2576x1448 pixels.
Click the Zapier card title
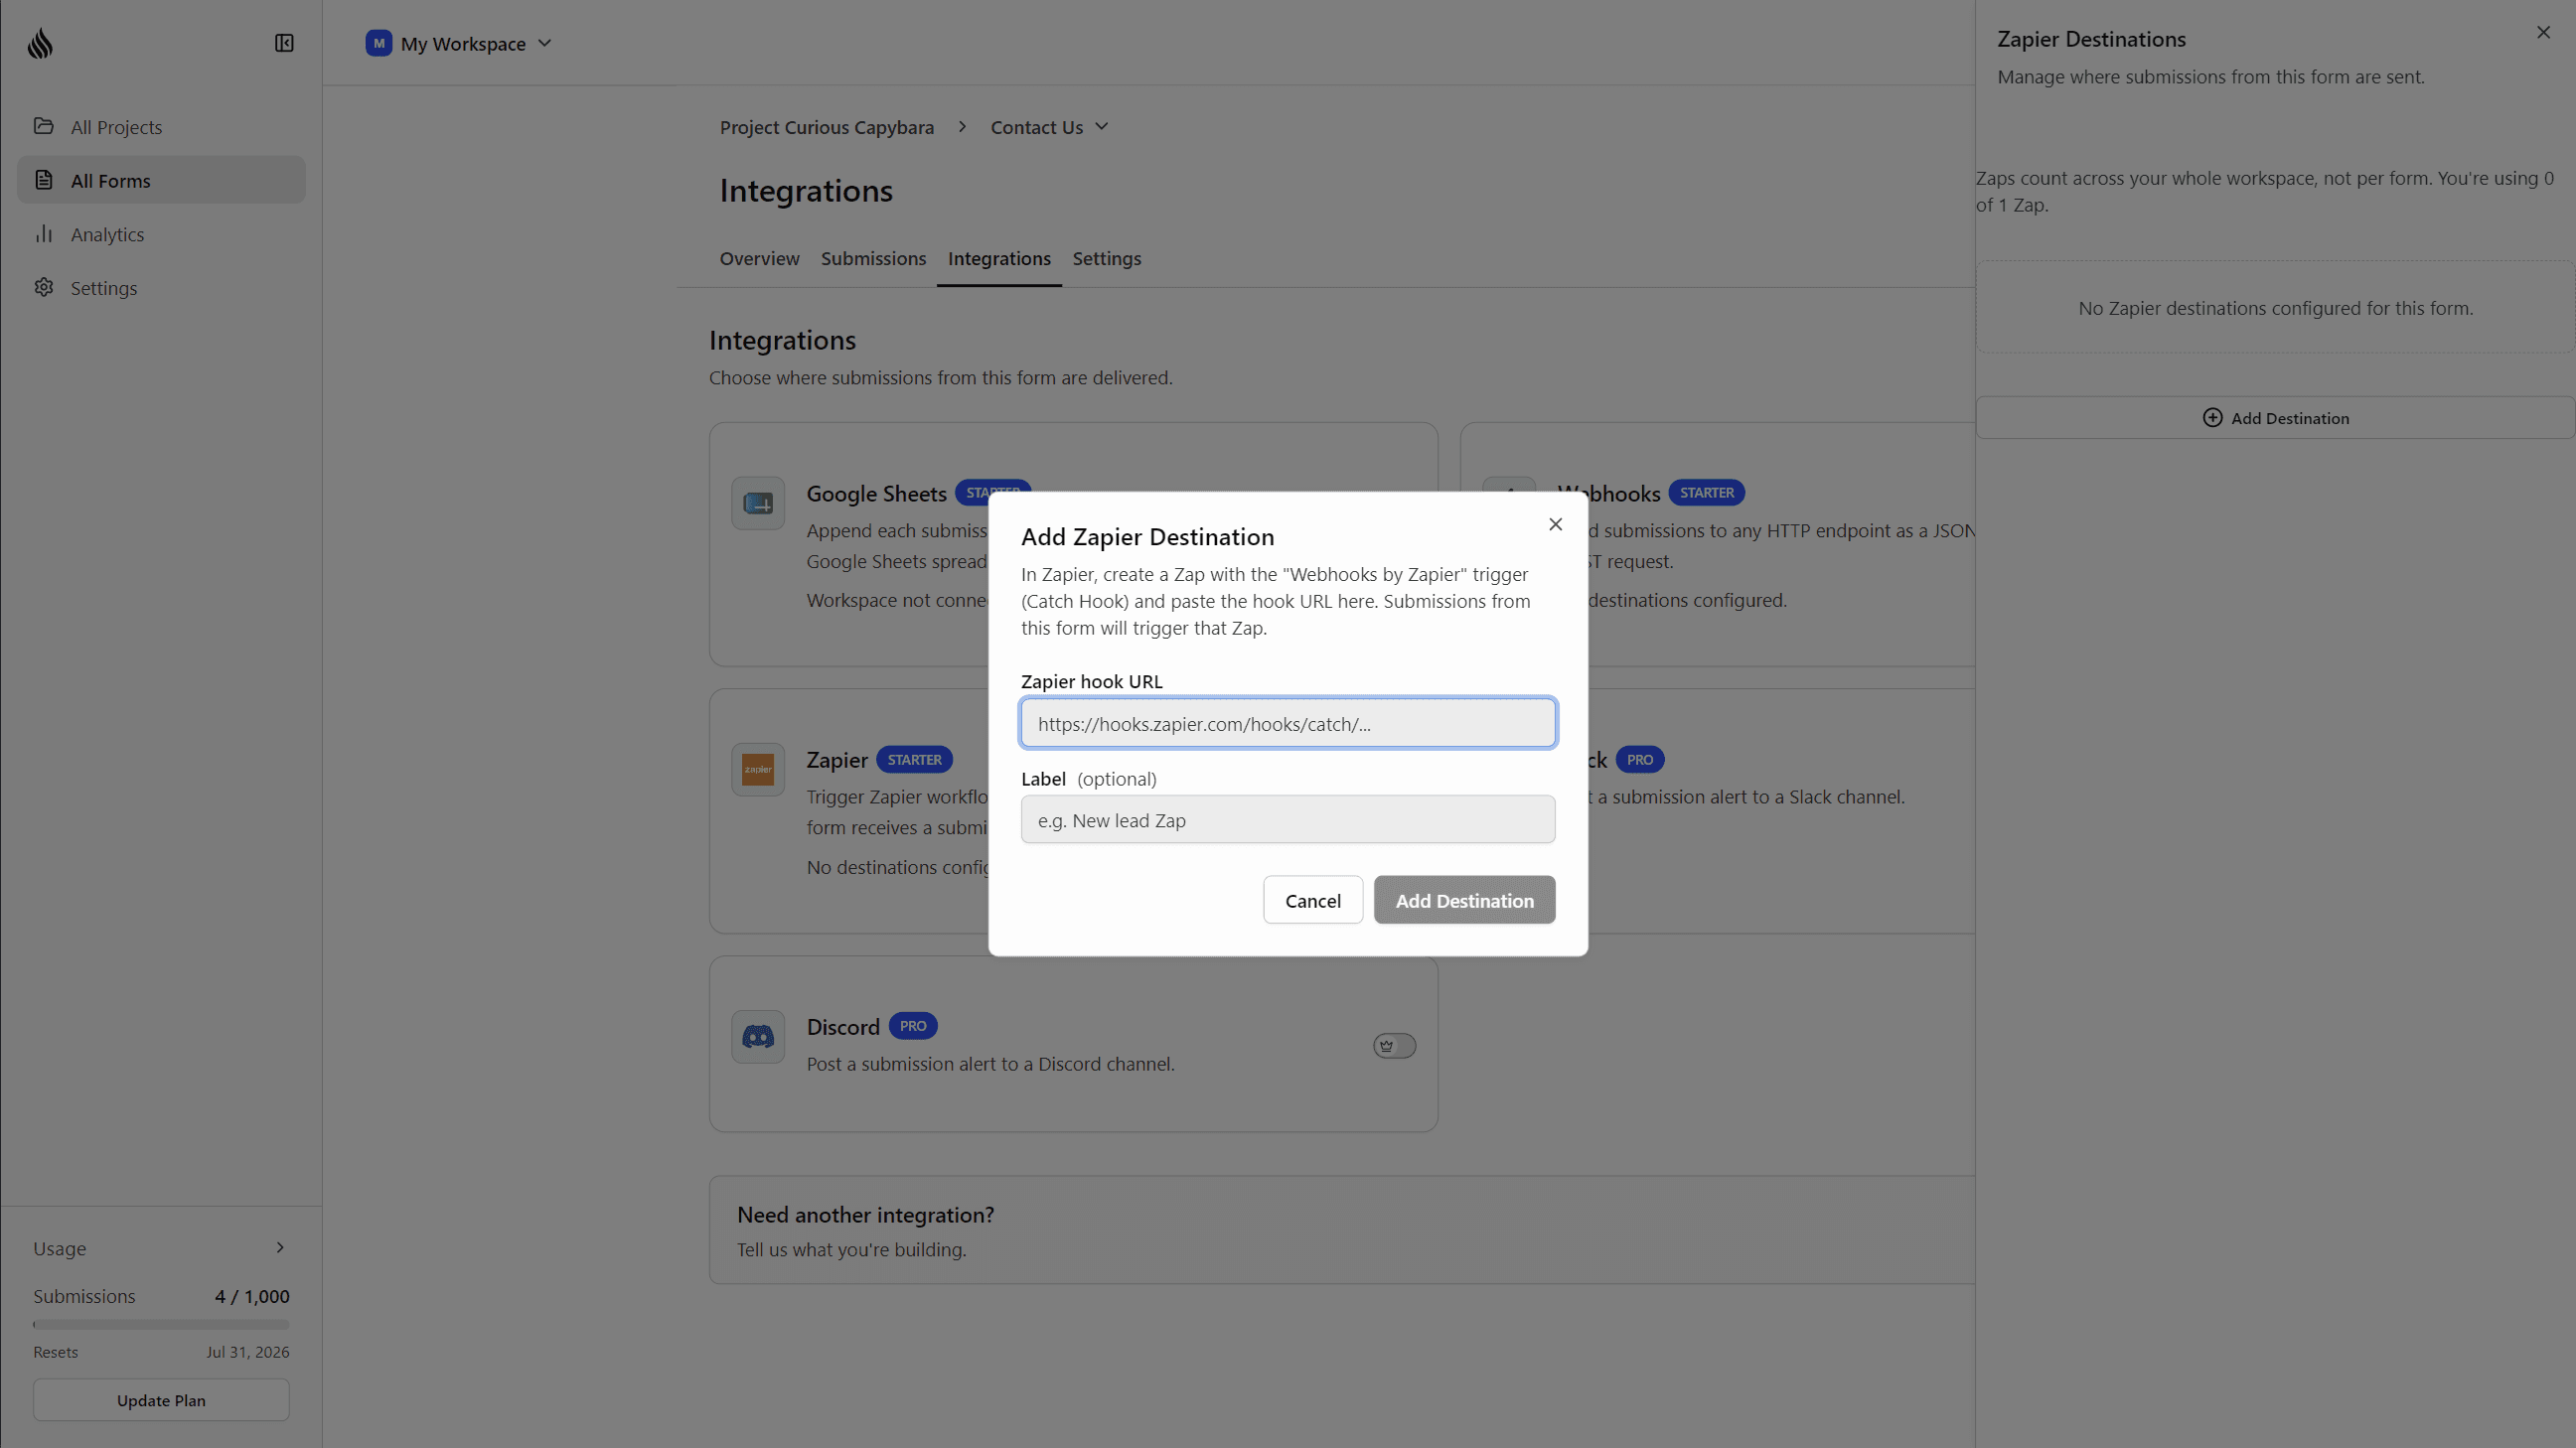coord(837,760)
